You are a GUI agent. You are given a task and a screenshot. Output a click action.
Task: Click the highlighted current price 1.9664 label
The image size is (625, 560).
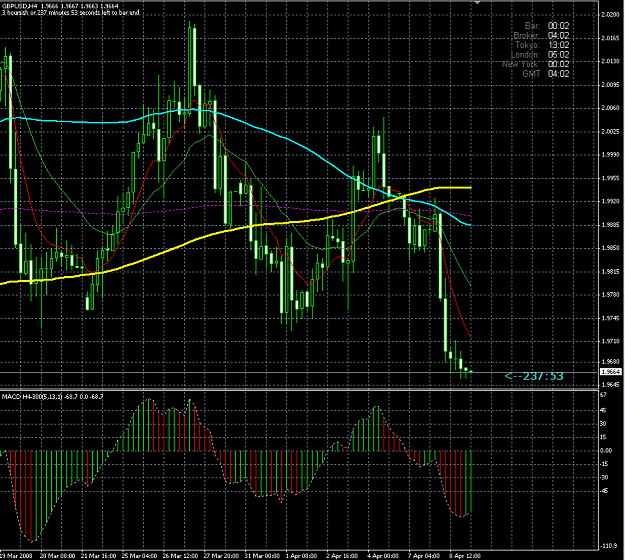tap(611, 371)
